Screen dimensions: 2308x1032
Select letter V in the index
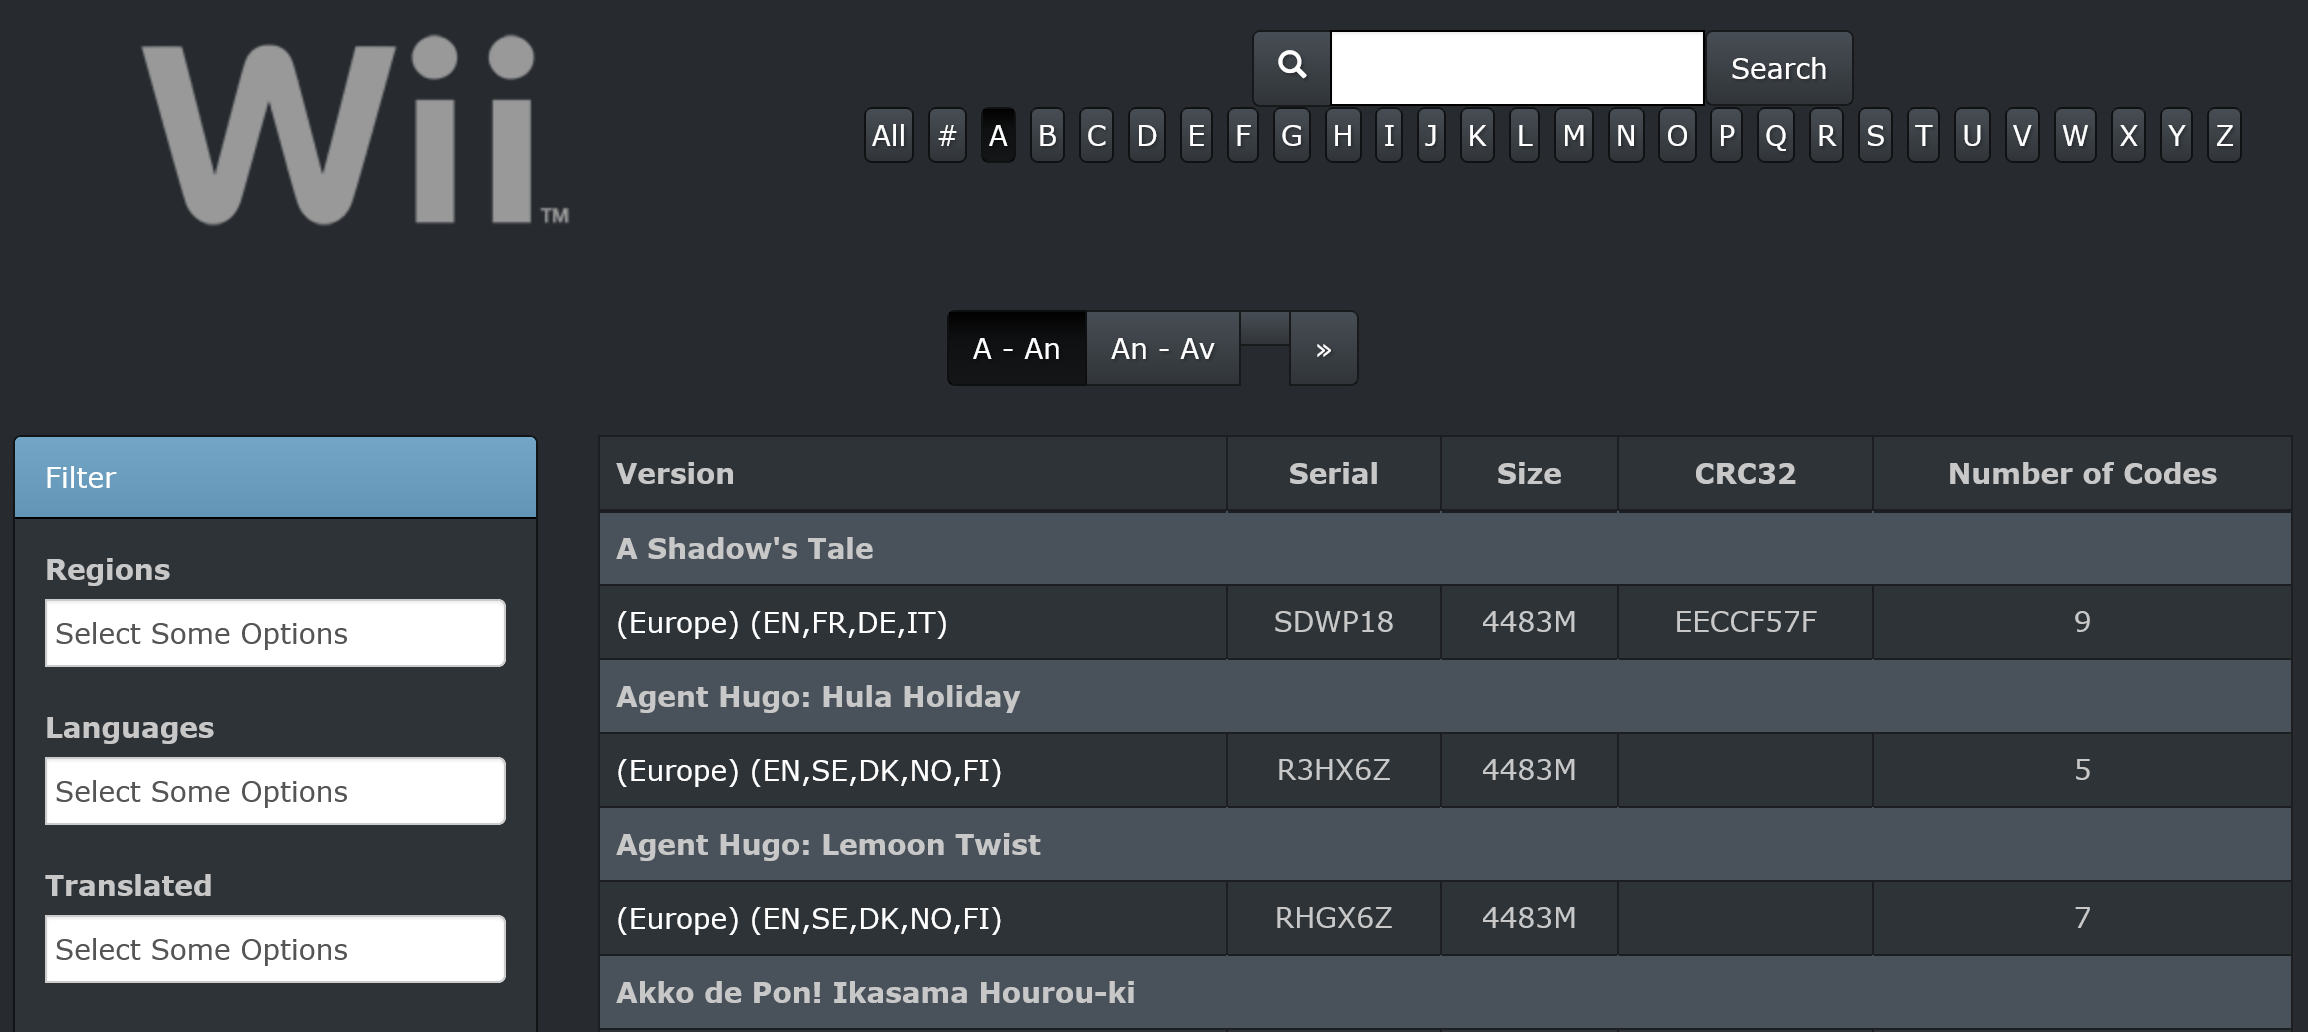pyautogui.click(x=2022, y=135)
